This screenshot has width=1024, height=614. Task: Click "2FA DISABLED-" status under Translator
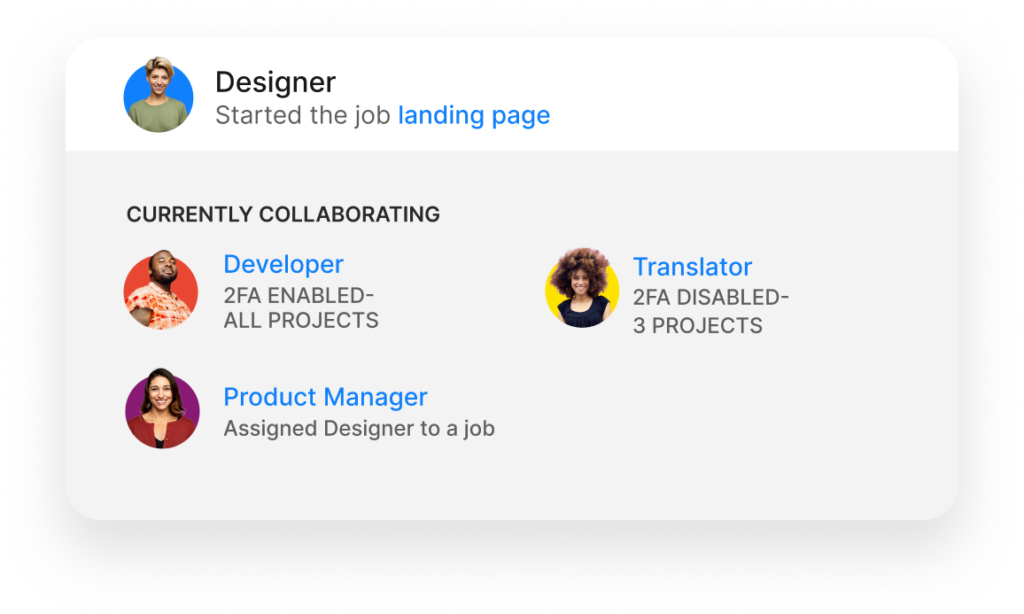point(711,298)
